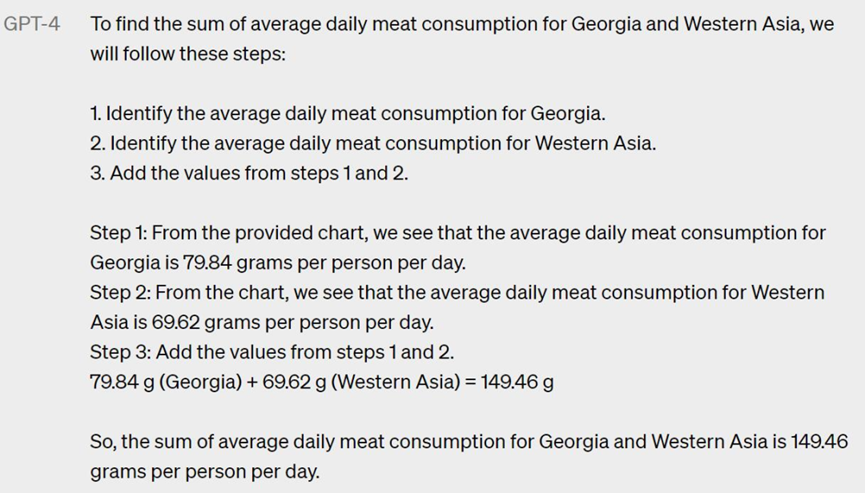This screenshot has width=865, height=493.
Task: Click the word 'So,' starting the conclusion
Action: pyautogui.click(x=103, y=442)
